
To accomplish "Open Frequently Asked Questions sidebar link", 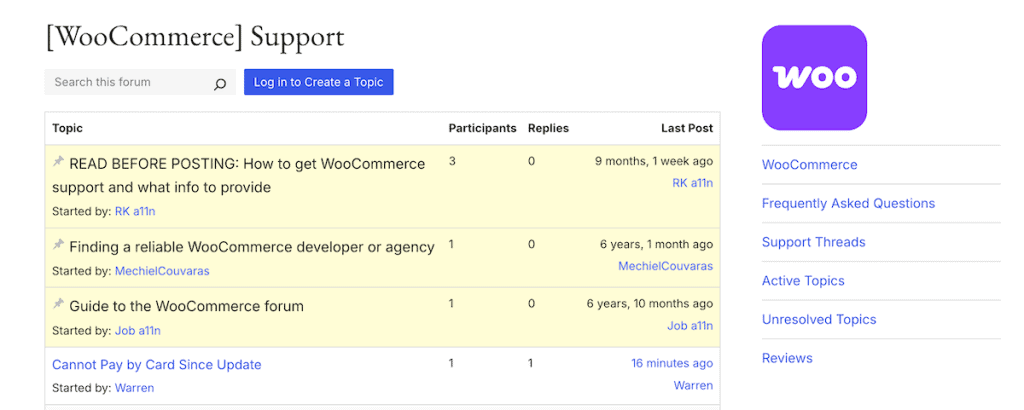I will (848, 203).
